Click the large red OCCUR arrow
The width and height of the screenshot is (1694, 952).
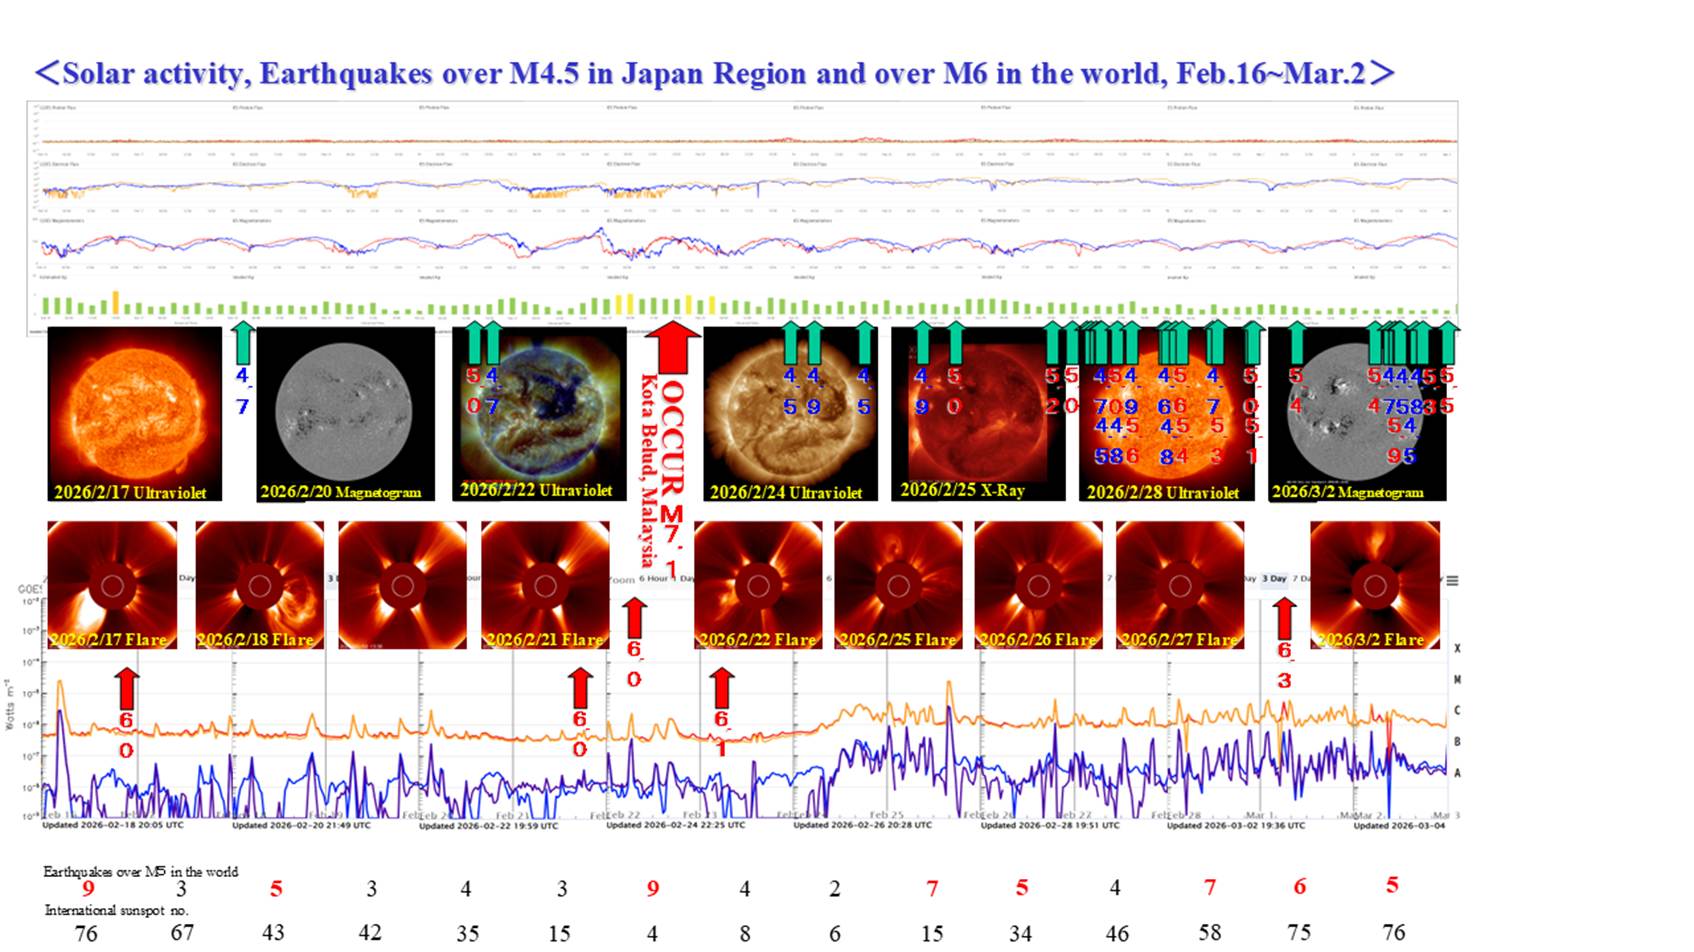(x=672, y=346)
